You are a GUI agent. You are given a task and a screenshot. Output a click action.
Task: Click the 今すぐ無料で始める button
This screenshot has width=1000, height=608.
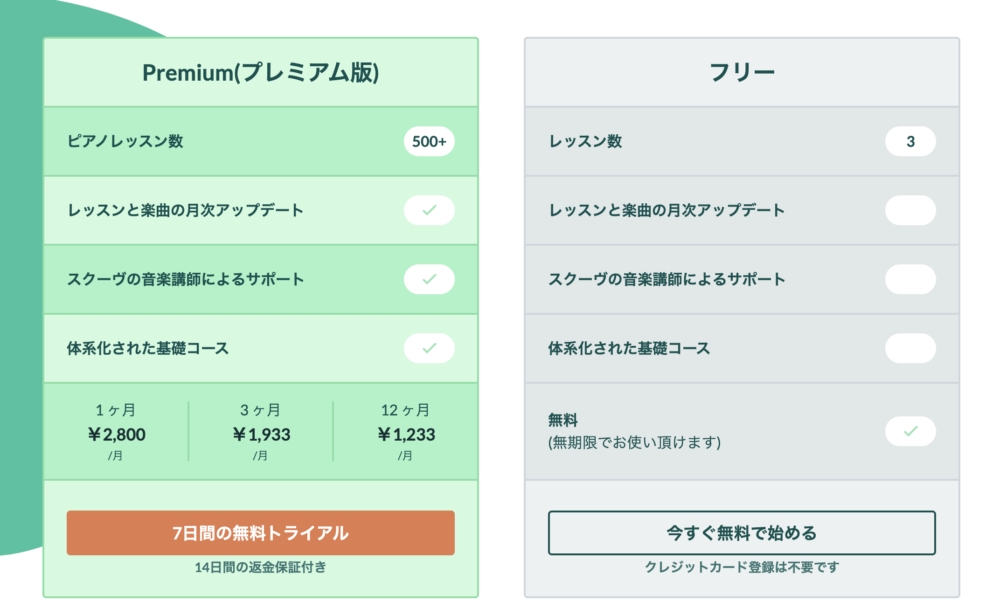point(742,533)
